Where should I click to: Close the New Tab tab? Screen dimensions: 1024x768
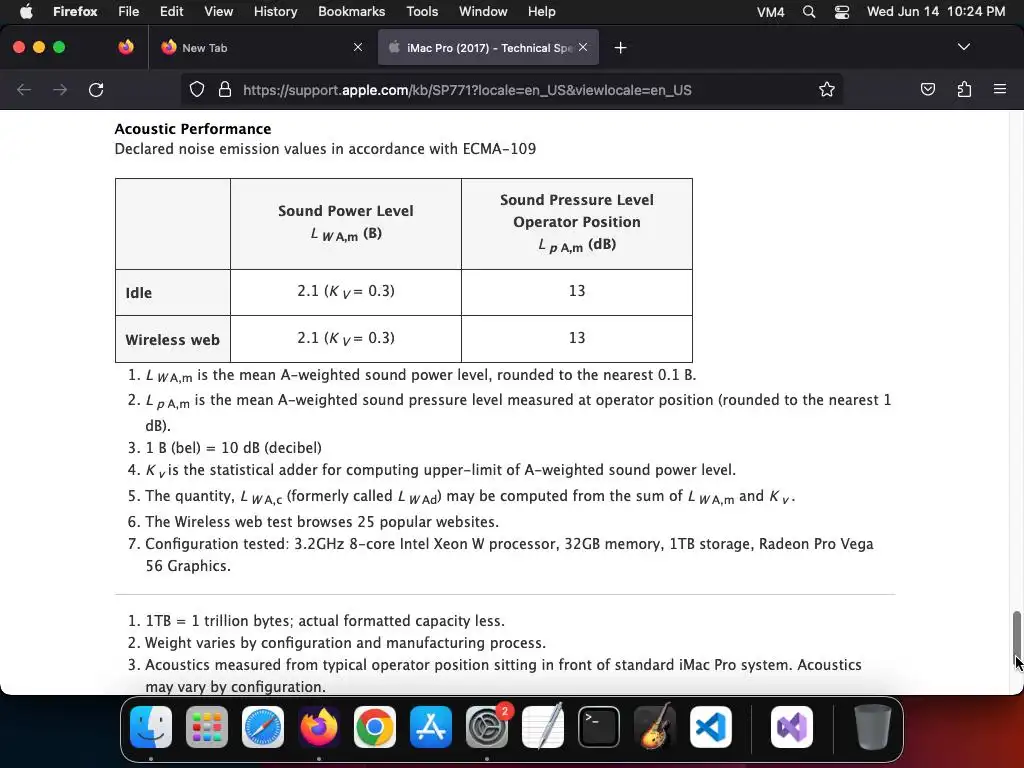click(358, 47)
